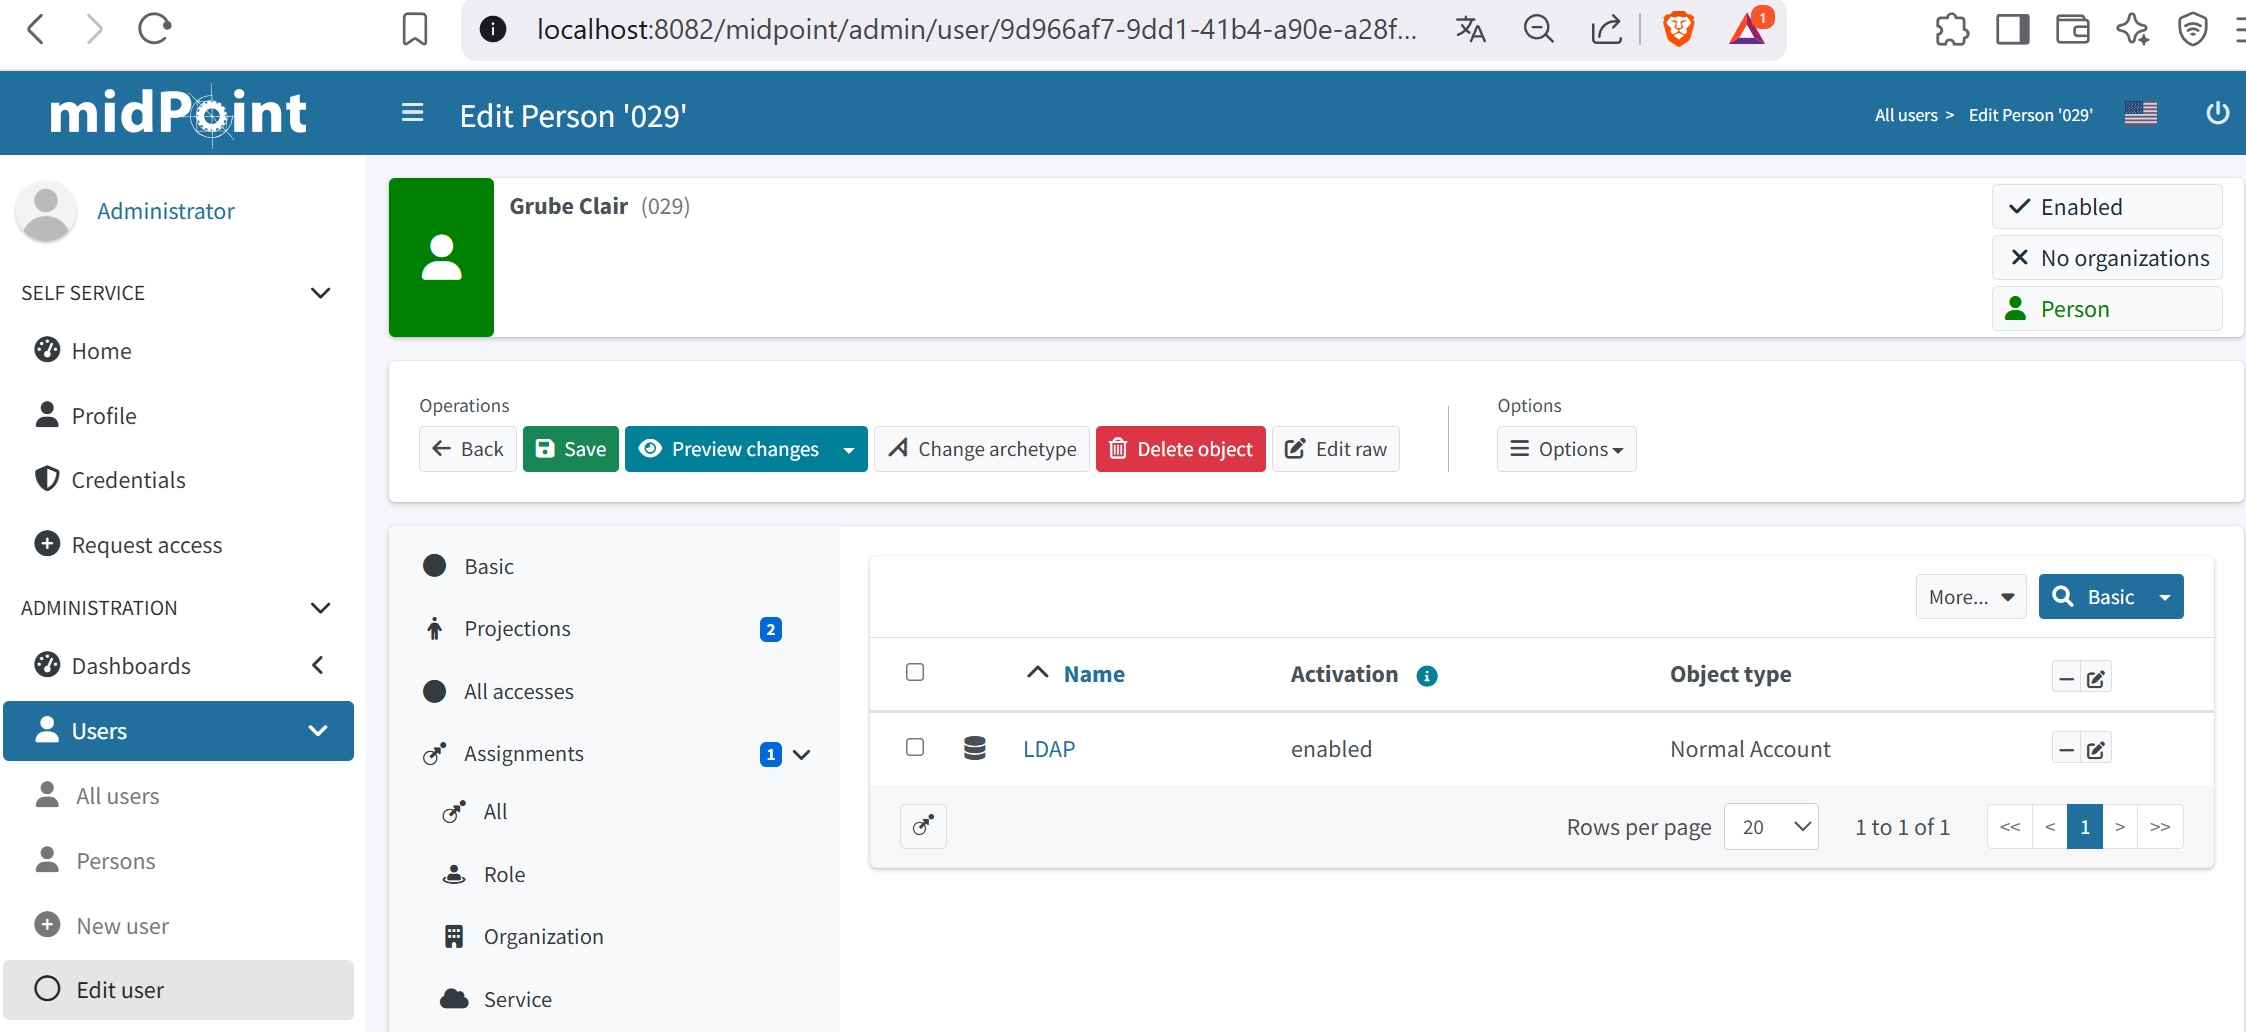Click the VPN shield icon in toolbar
Image resolution: width=2246 pixels, height=1032 pixels.
click(x=2193, y=29)
